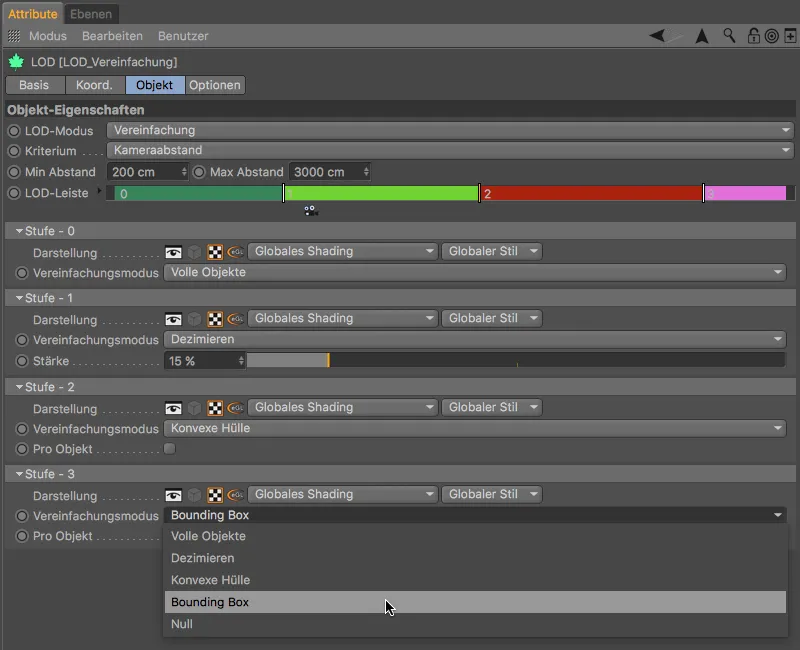Click the grid handle icon beside Modus
Viewport: 800px width, 650px height.
pyautogui.click(x=14, y=36)
